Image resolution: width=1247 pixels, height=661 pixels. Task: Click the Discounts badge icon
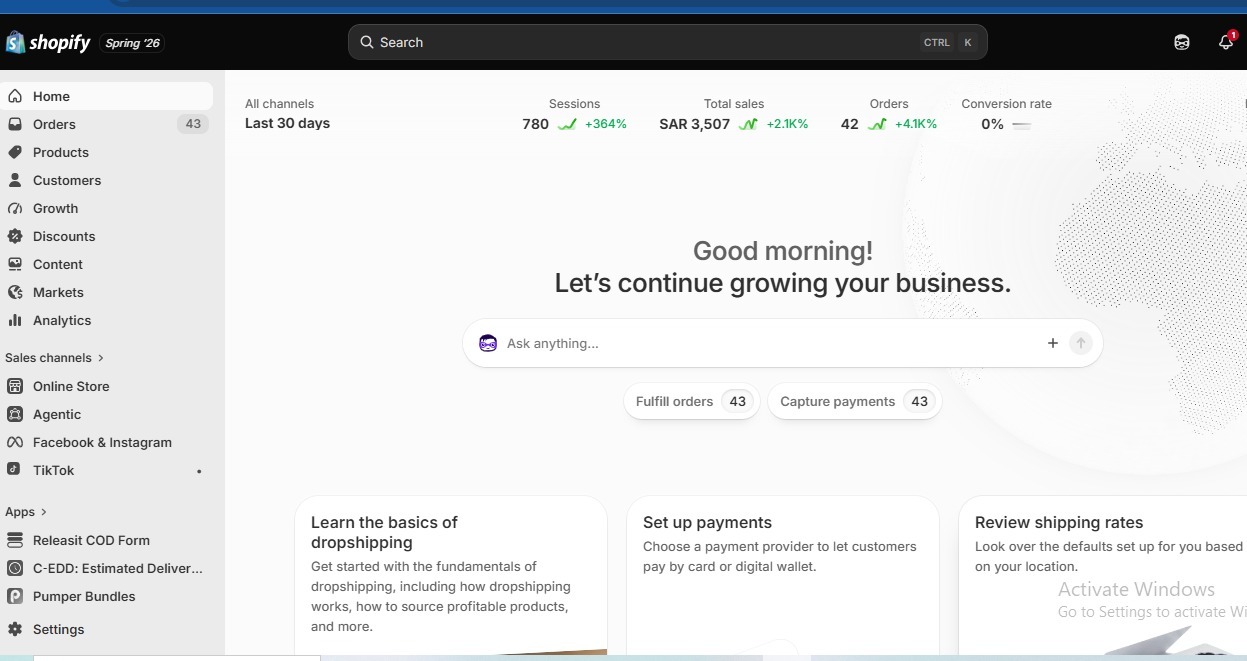15,236
